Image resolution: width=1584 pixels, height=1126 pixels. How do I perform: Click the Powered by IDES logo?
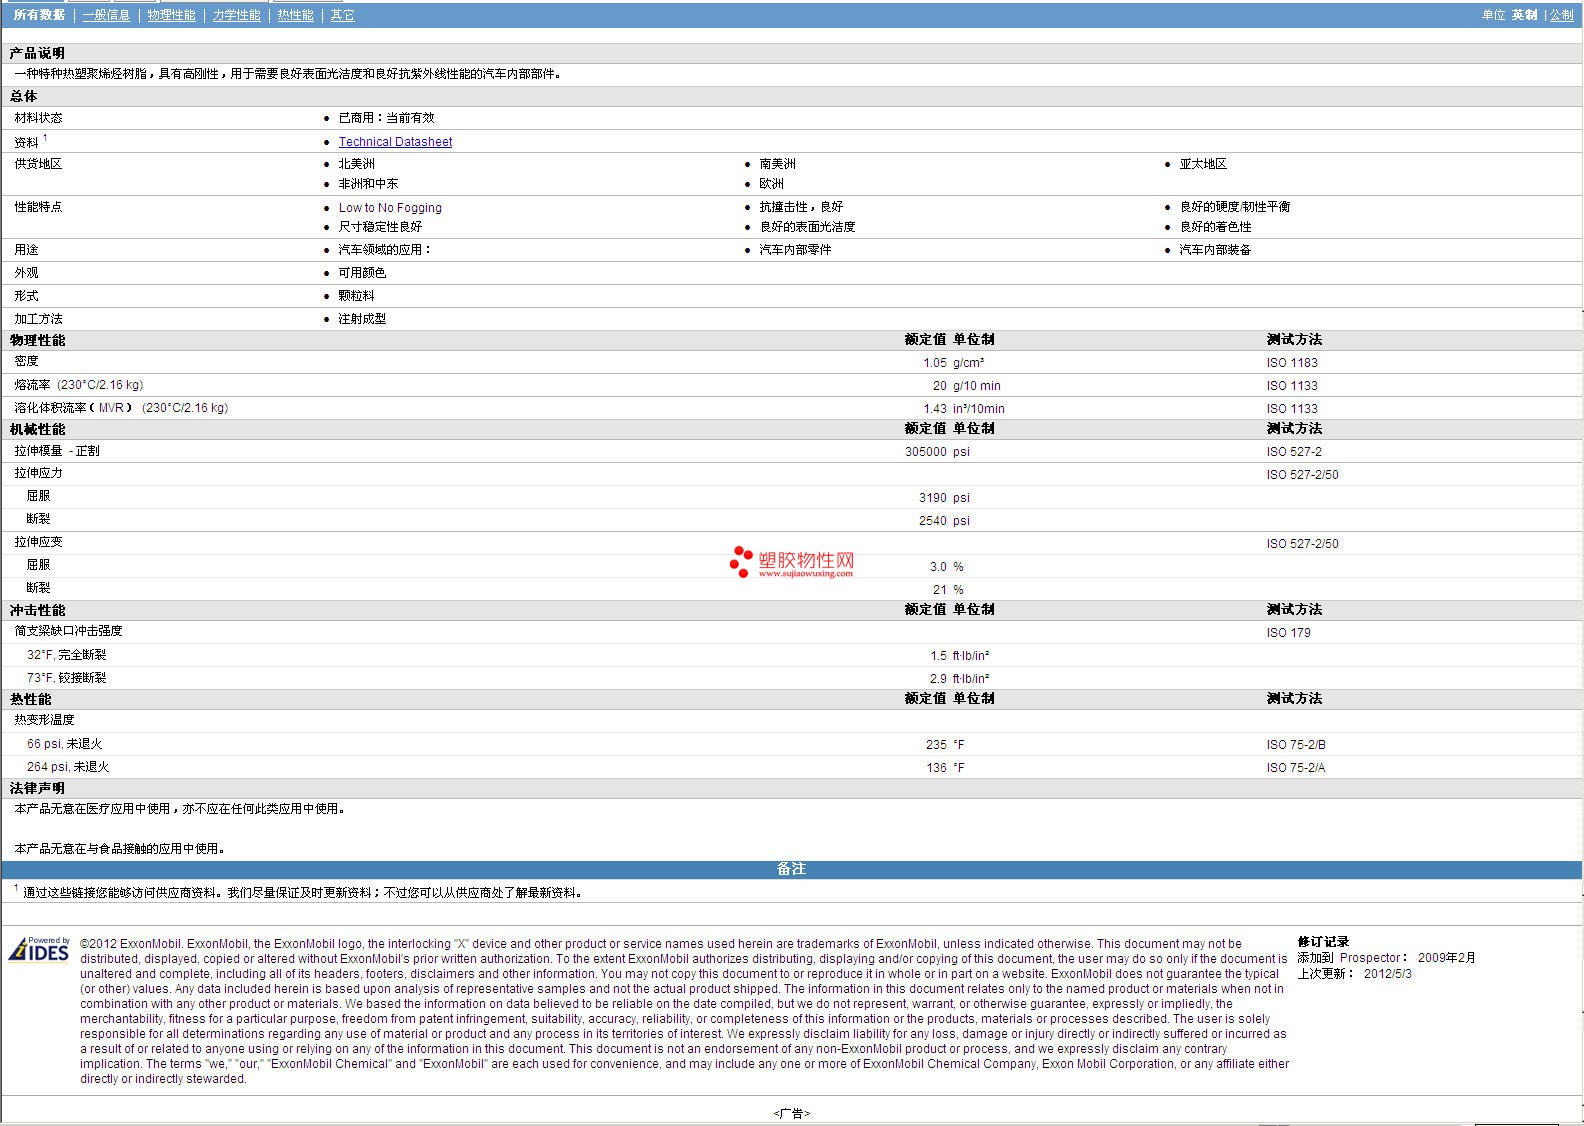pos(40,949)
